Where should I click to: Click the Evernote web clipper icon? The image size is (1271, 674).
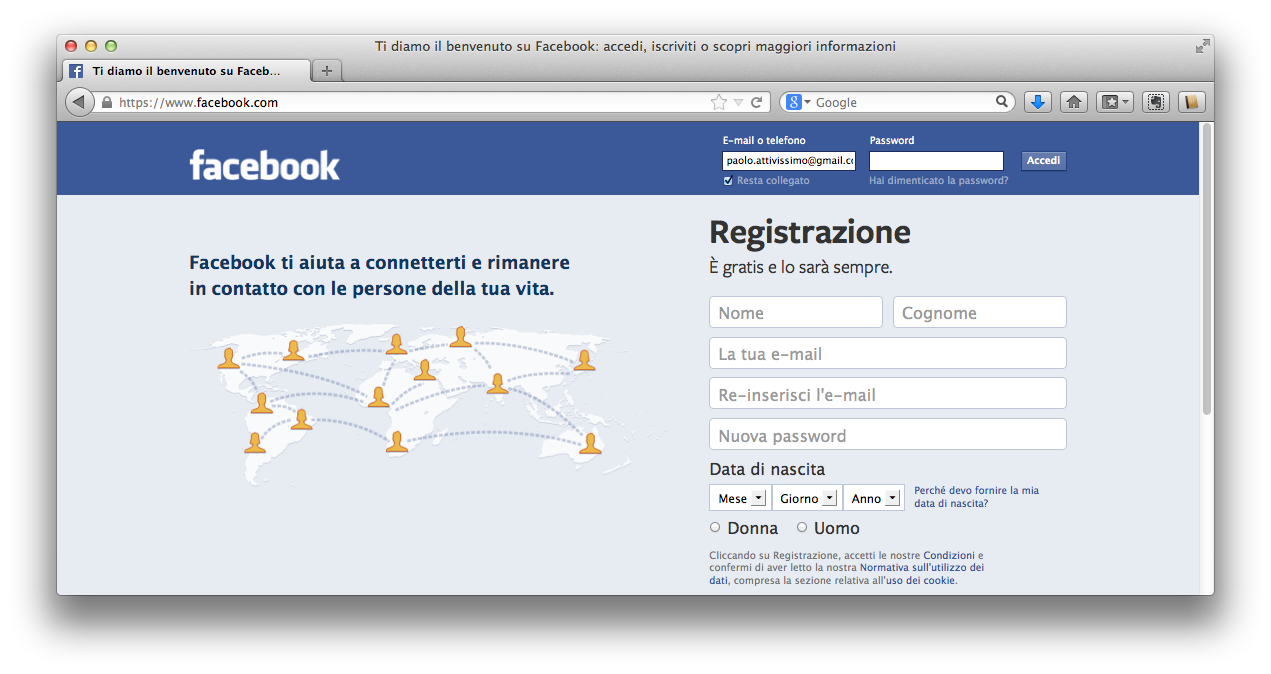[1156, 102]
